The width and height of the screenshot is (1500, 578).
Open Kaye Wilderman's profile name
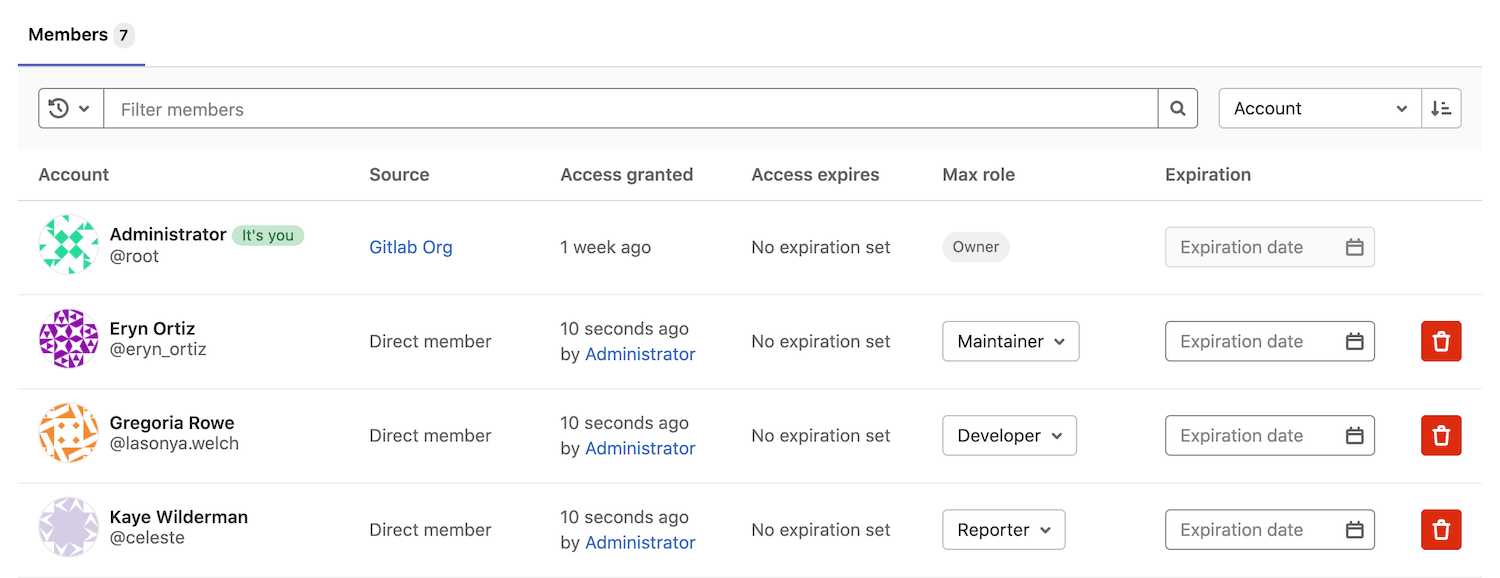pyautogui.click(x=179, y=517)
